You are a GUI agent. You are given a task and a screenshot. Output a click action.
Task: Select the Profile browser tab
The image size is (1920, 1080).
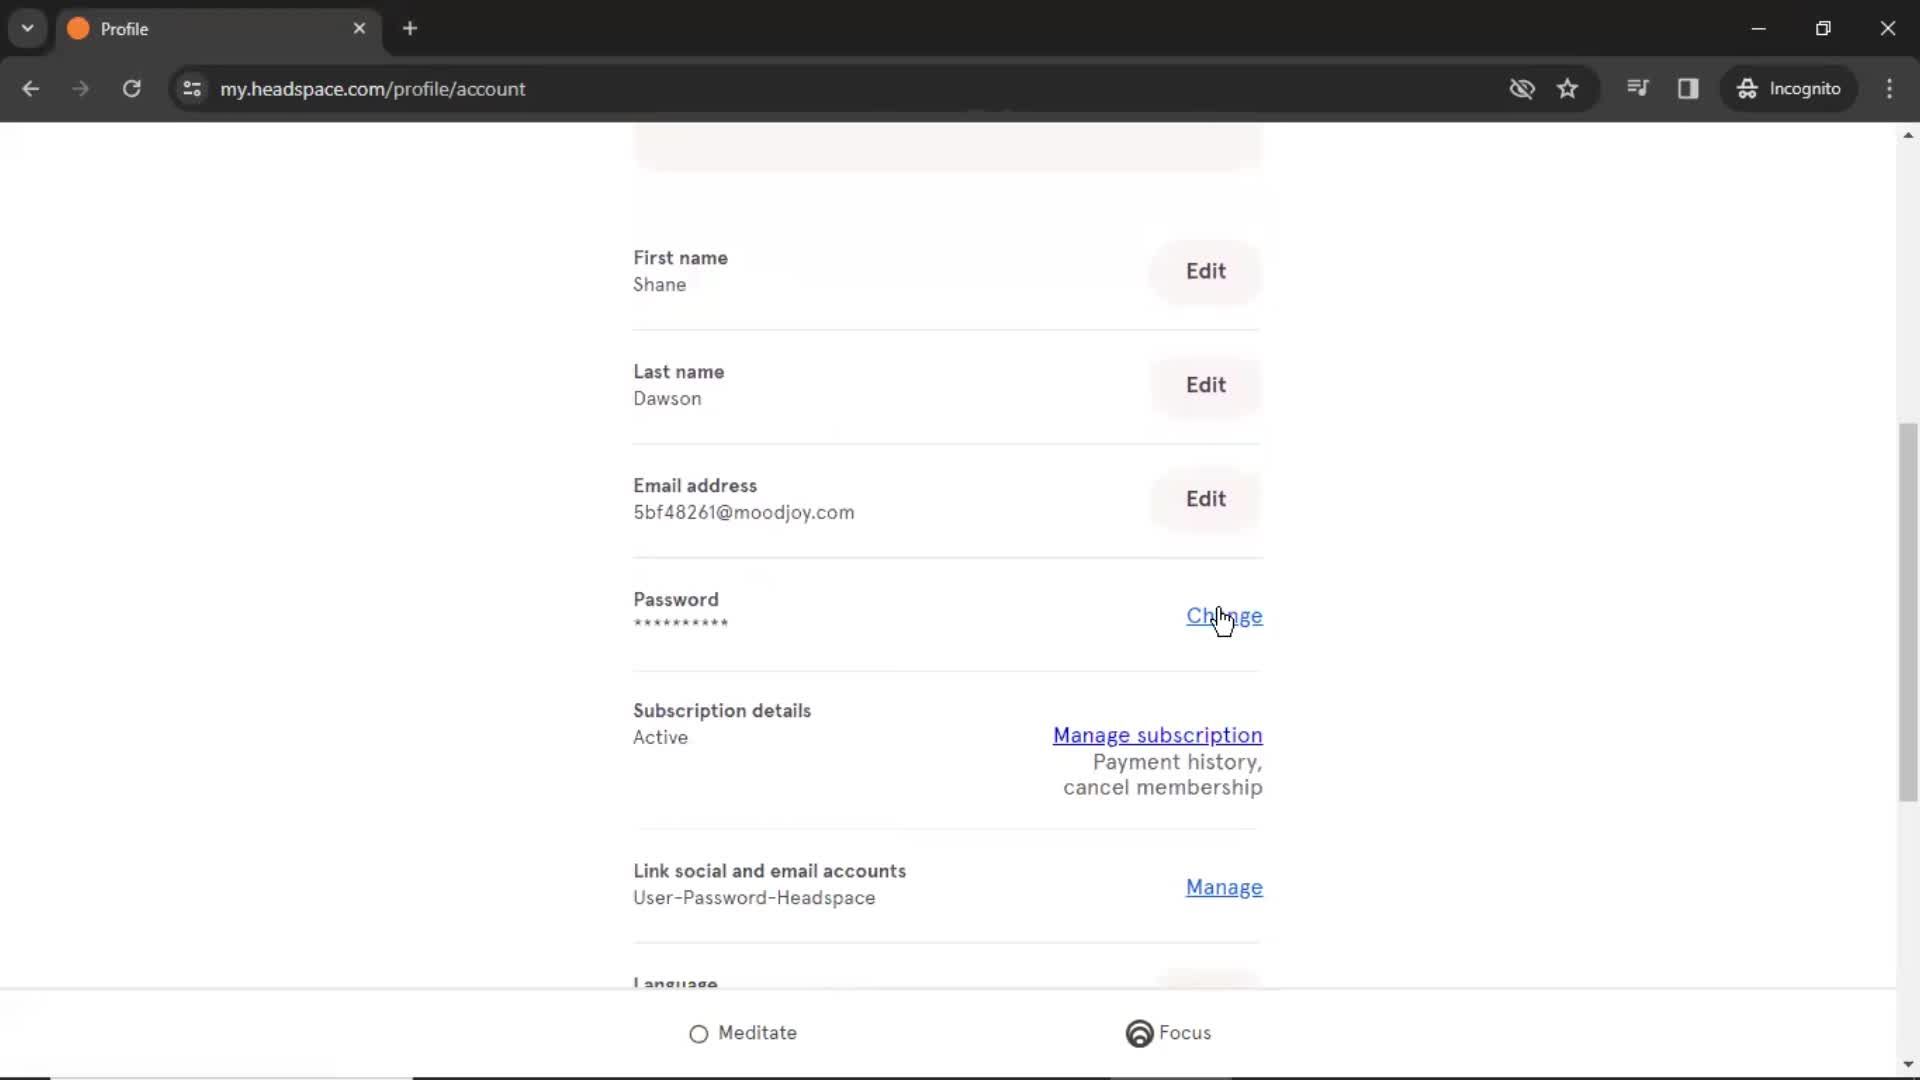point(218,29)
